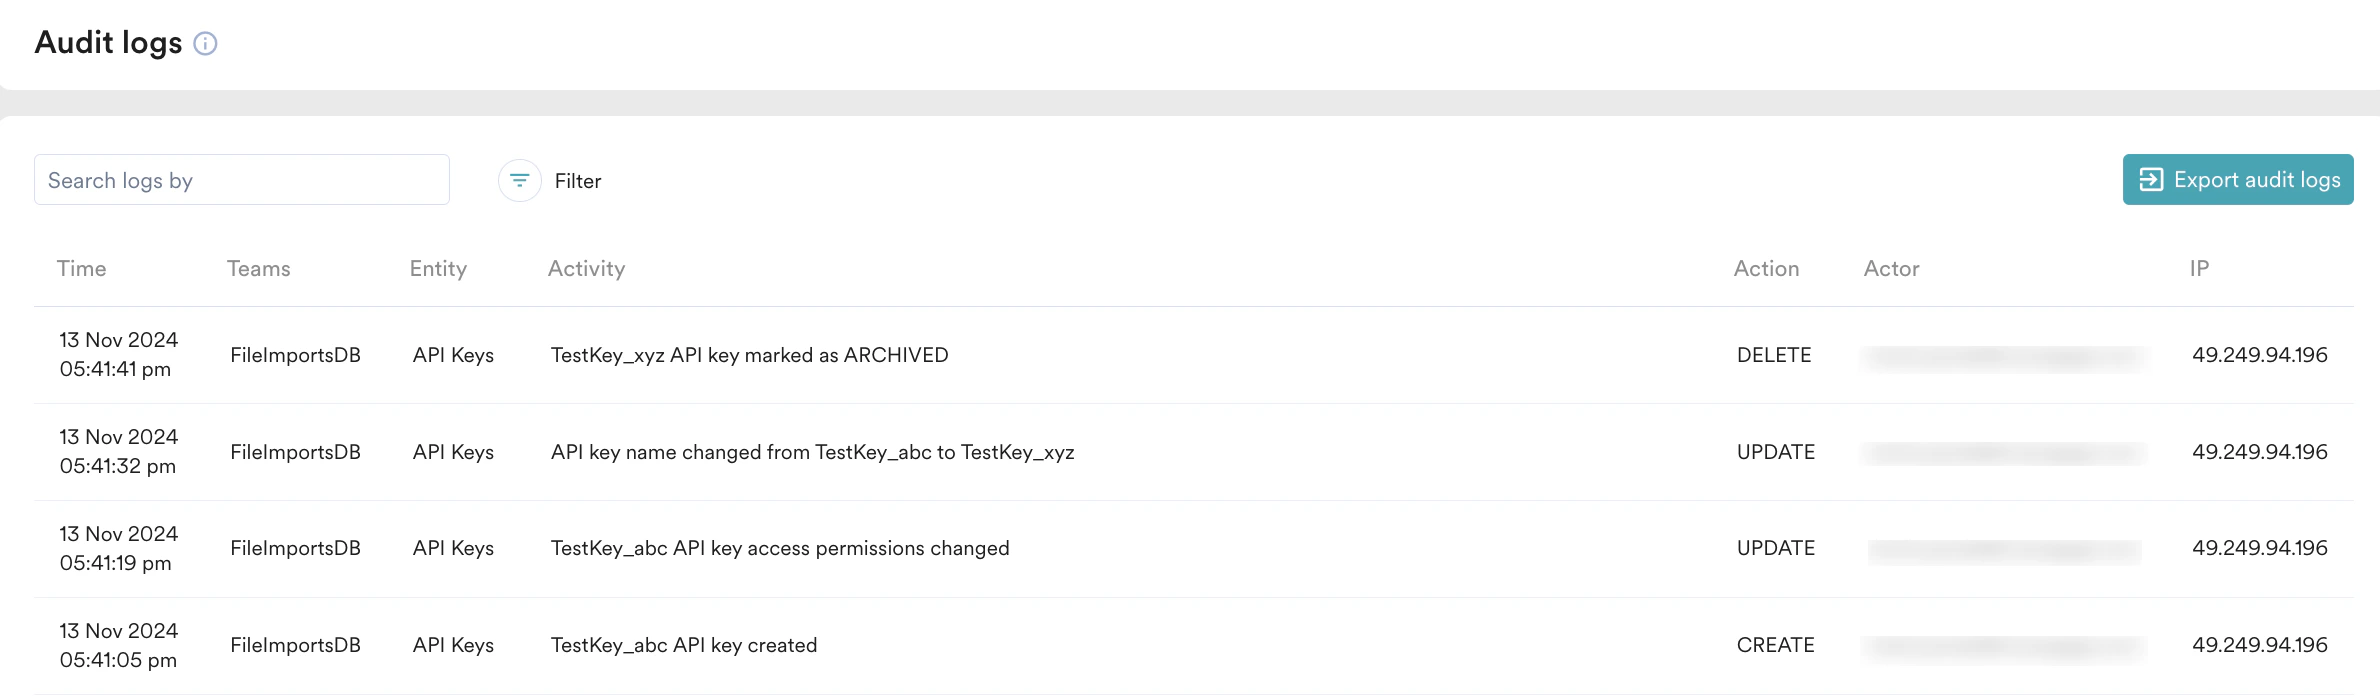Image resolution: width=2380 pixels, height=696 pixels.
Task: Click FileImportsDB in the top log row
Action: (x=296, y=354)
